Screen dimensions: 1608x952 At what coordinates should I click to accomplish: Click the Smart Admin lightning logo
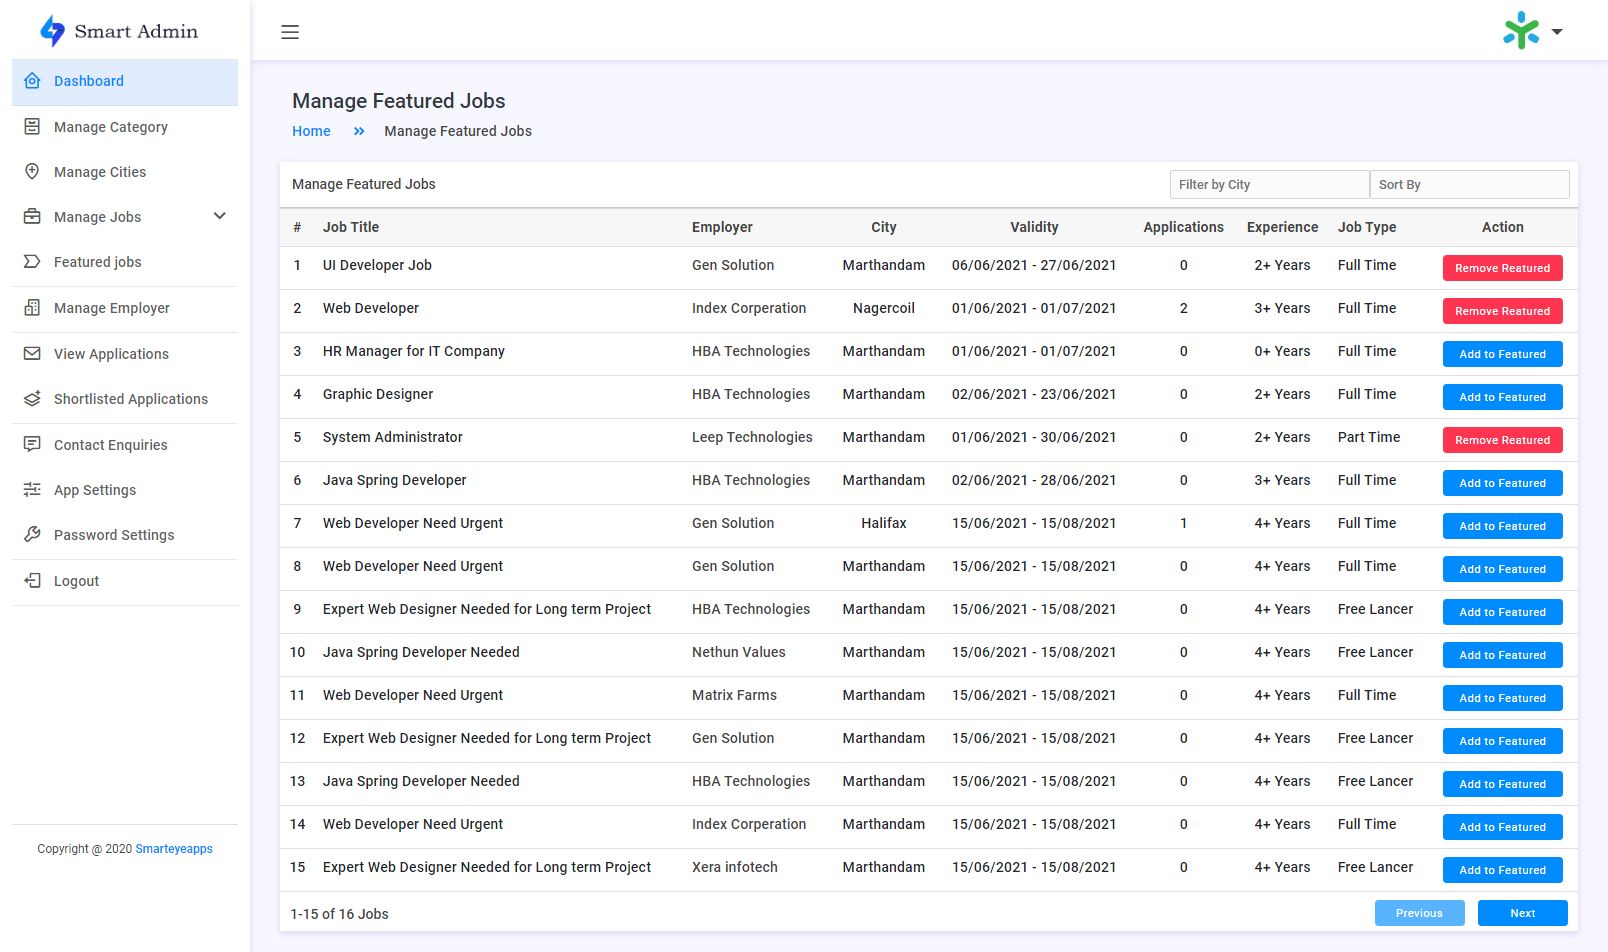point(52,31)
